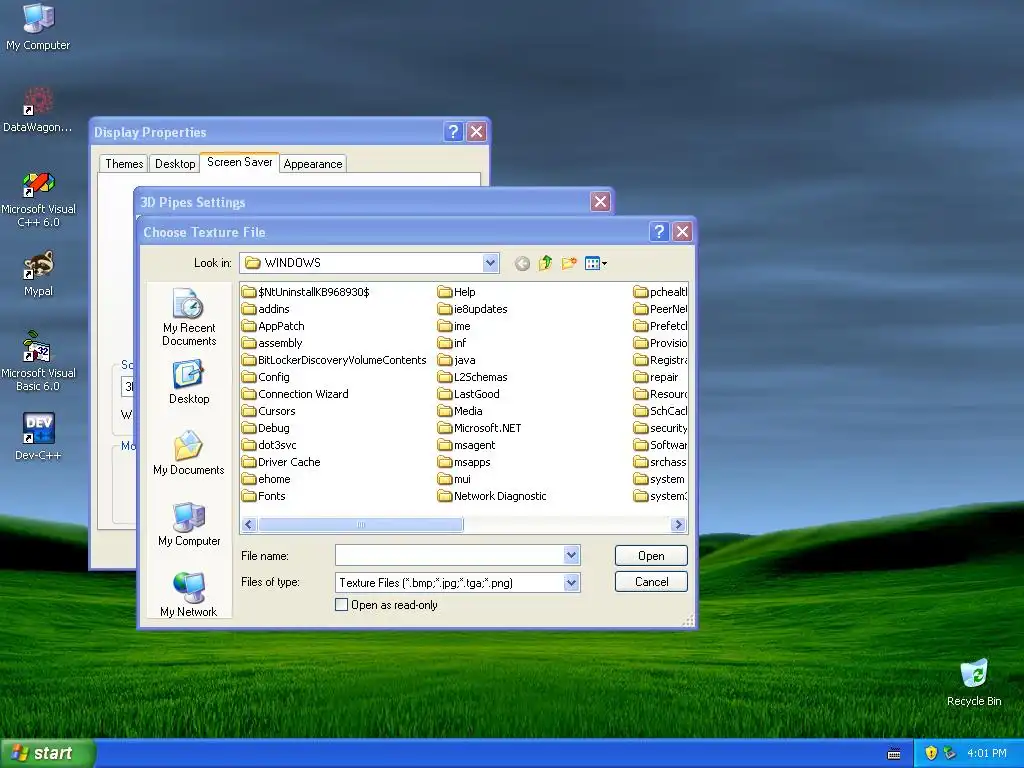Screen dimensions: 1024x768
Task: Click the Back navigation arrow icon
Action: click(522, 263)
